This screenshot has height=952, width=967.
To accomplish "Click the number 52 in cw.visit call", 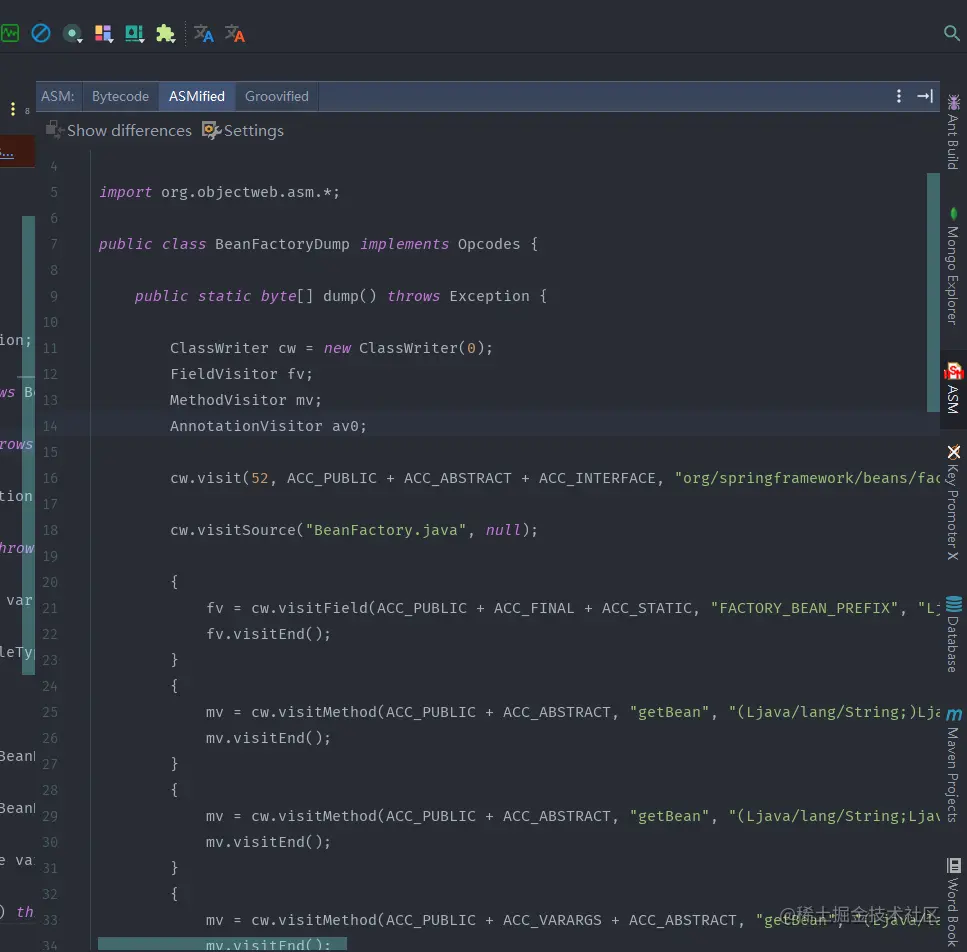I will click(x=260, y=478).
